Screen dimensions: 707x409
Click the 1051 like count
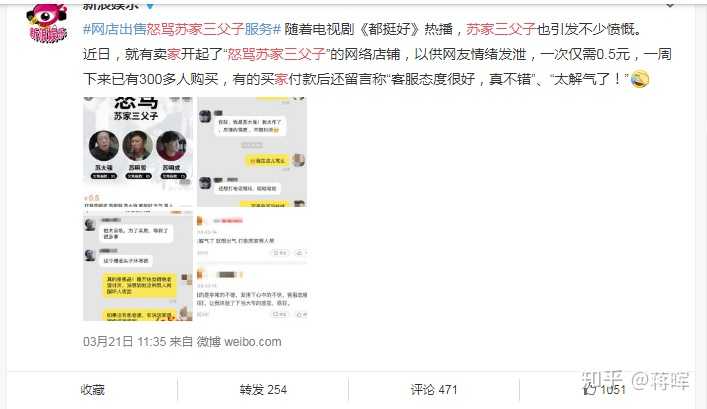(612, 390)
